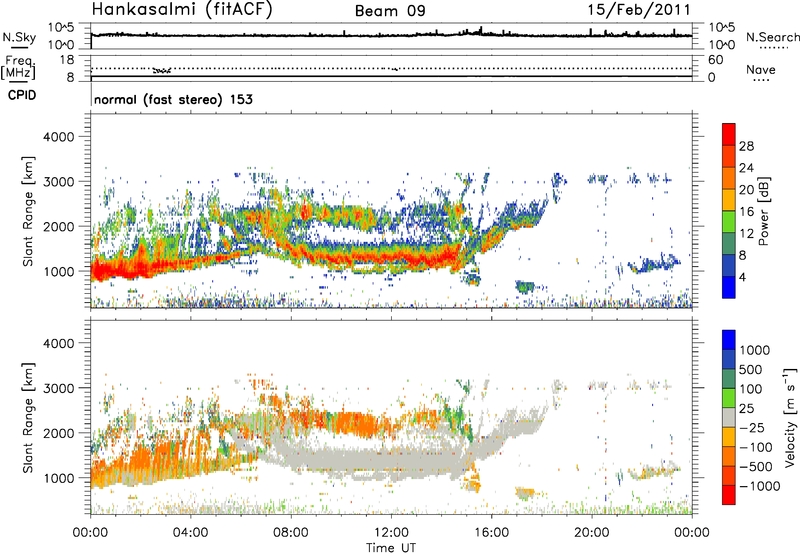Click the 'Freq. [MHz]' axis label

click(x=19, y=67)
